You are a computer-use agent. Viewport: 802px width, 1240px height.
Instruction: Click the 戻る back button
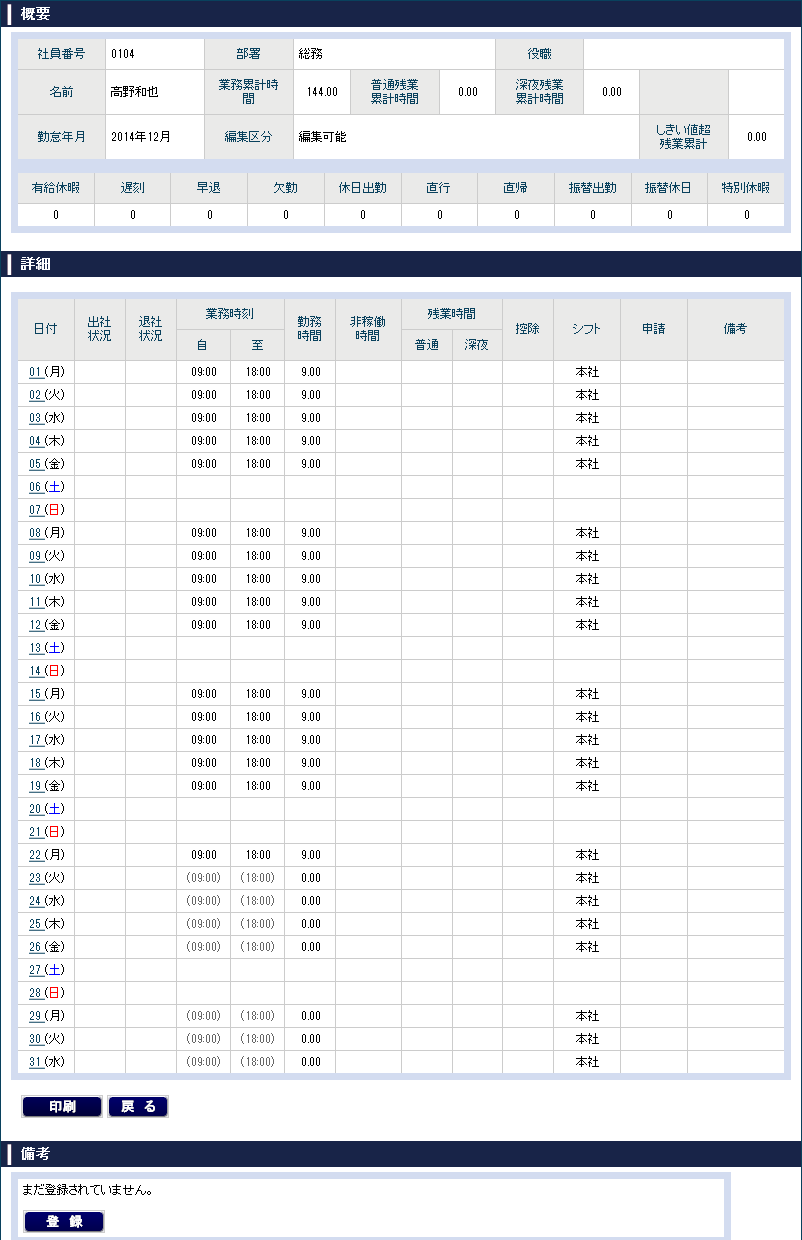click(138, 1106)
